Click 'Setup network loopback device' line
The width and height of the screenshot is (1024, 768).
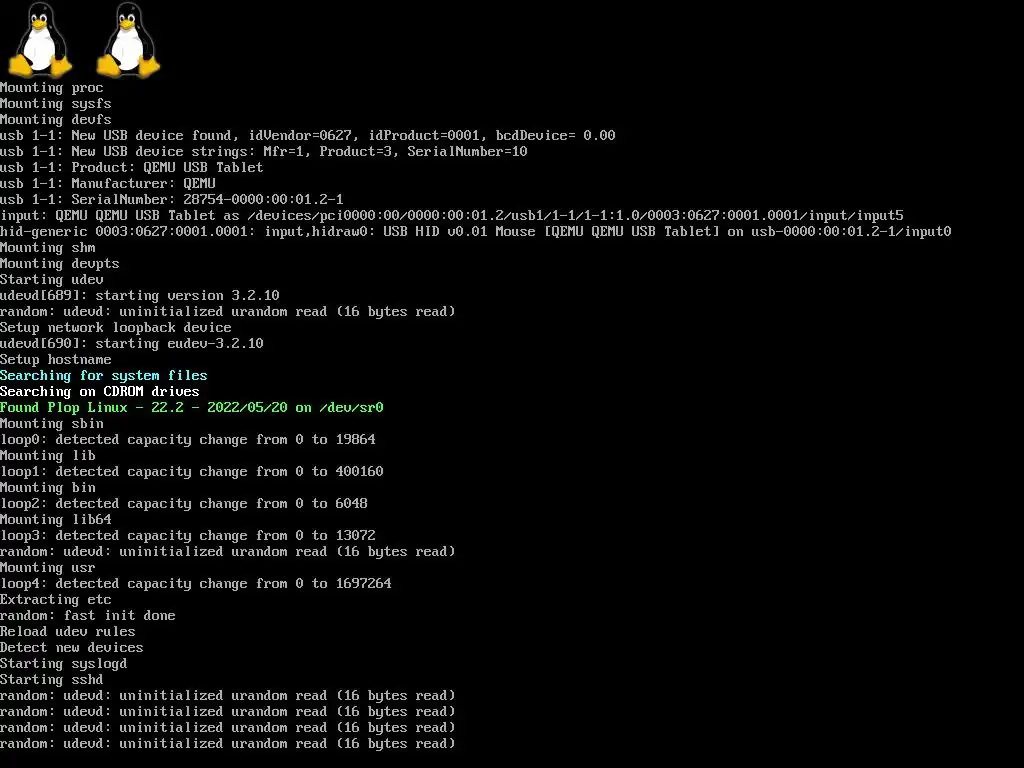[116, 328]
